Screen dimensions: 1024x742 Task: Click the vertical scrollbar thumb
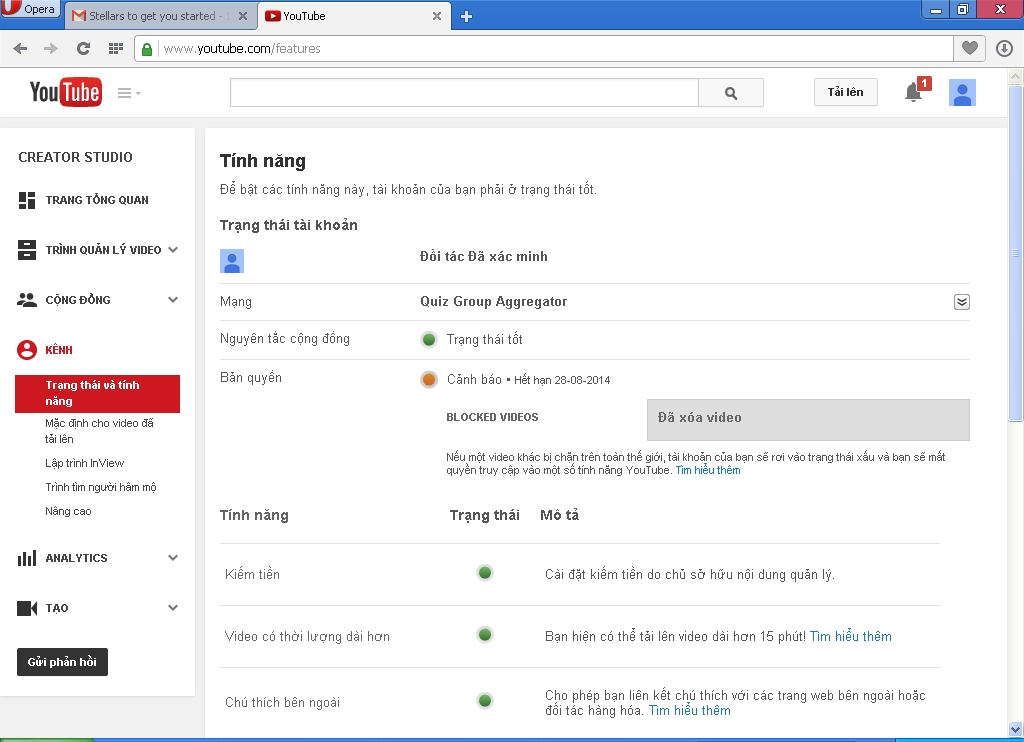[x=1016, y=253]
